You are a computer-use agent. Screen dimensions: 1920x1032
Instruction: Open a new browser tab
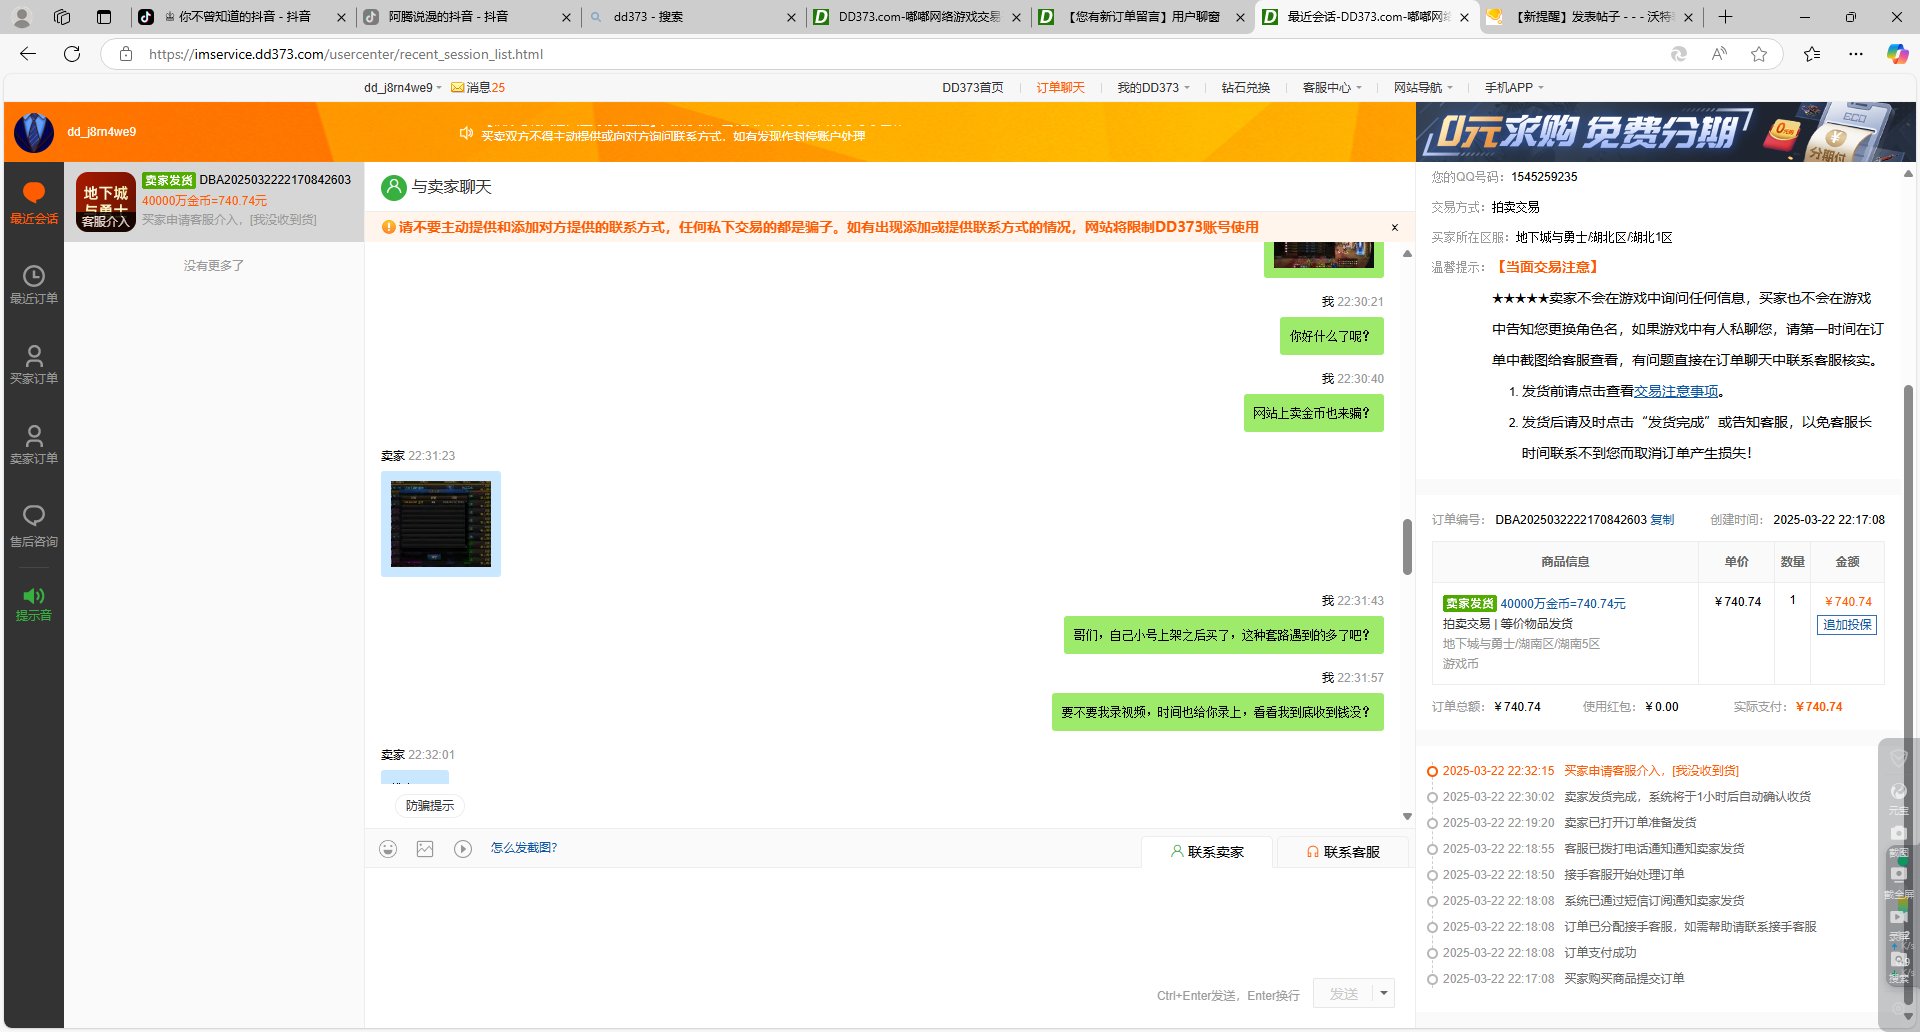1725,17
